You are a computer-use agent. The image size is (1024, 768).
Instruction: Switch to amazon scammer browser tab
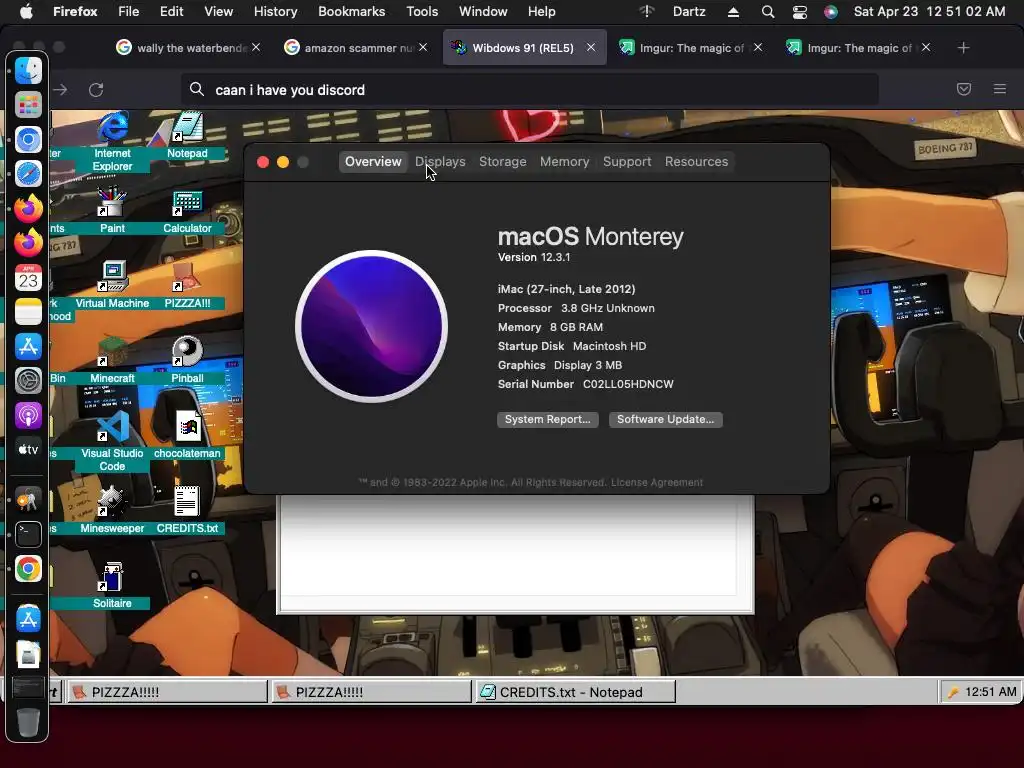355,48
